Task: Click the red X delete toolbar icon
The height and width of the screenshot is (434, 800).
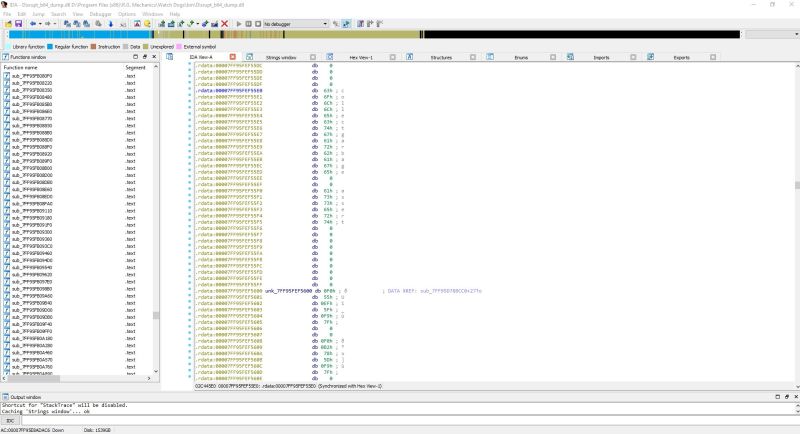Action: tap(224, 24)
